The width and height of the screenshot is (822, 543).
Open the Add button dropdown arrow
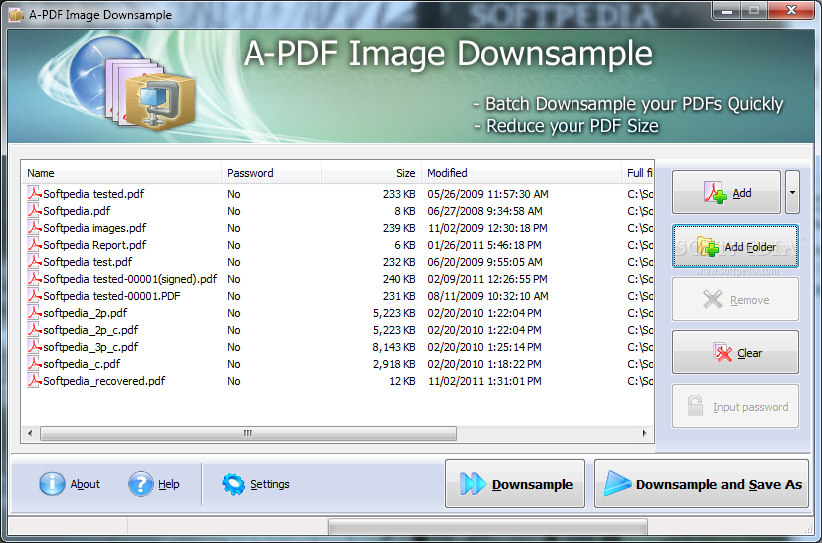pyautogui.click(x=792, y=192)
